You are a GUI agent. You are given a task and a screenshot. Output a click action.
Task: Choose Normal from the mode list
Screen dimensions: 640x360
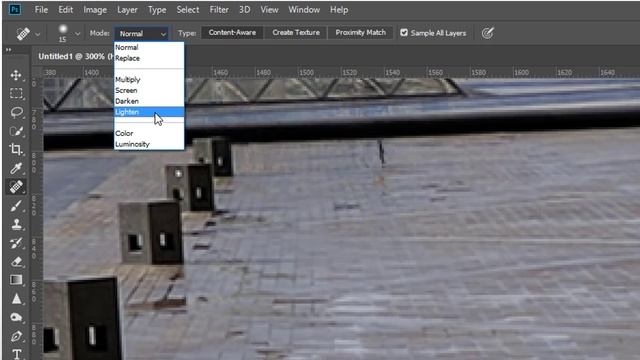point(149,47)
